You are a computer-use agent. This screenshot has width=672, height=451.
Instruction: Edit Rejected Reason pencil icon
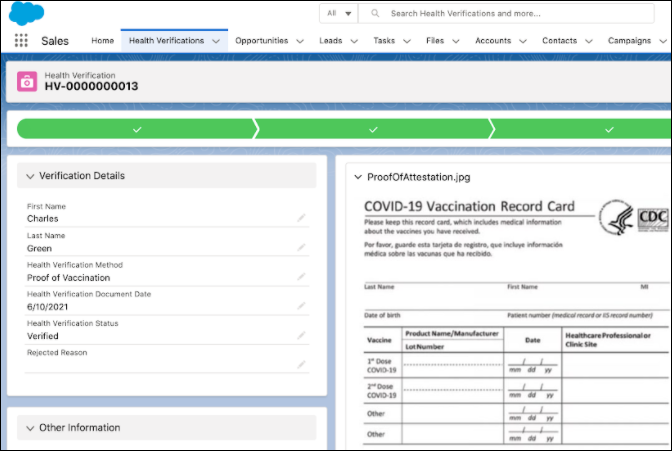tap(301, 364)
